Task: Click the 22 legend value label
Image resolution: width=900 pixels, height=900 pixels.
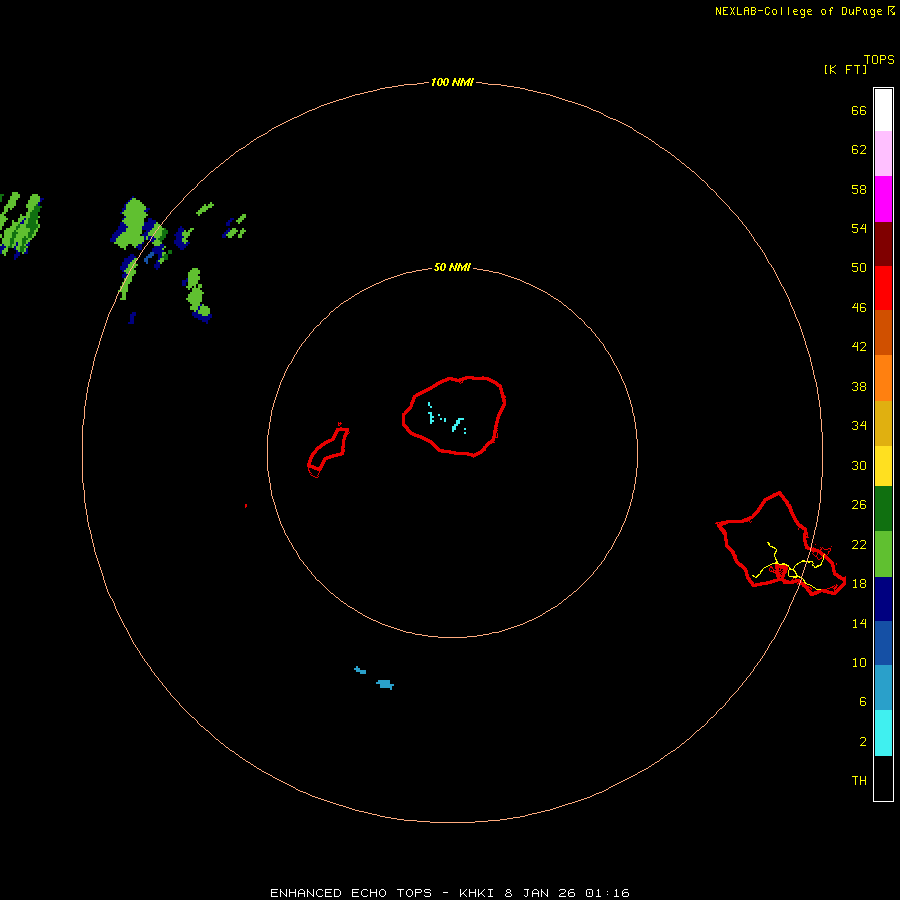Action: (x=859, y=545)
